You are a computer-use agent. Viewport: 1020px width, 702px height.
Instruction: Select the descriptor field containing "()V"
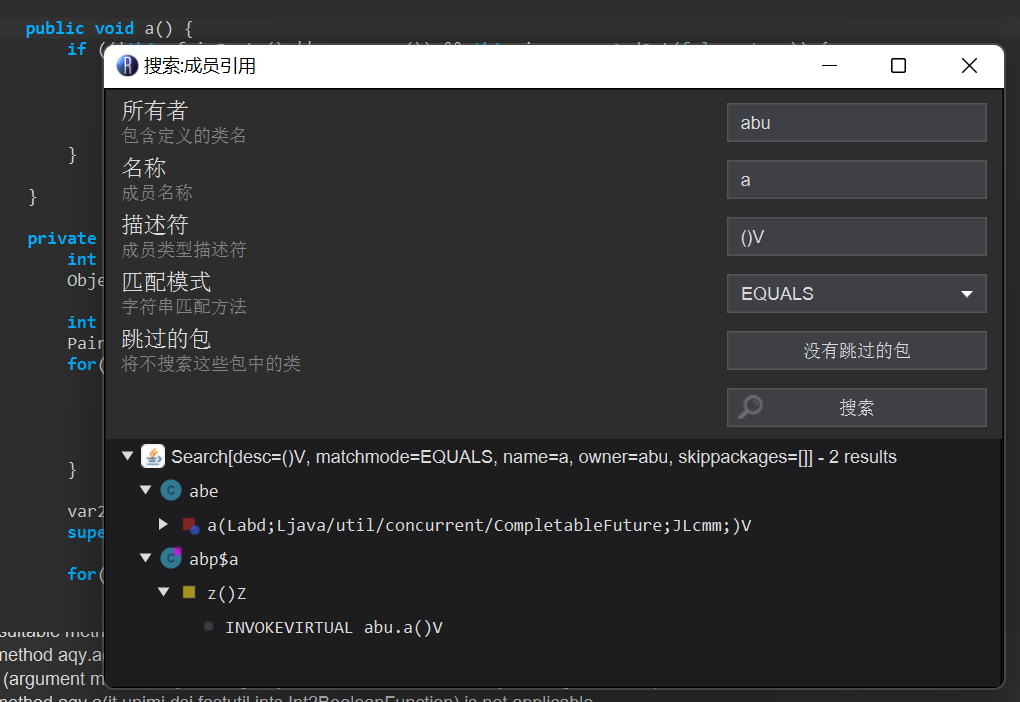click(855, 236)
